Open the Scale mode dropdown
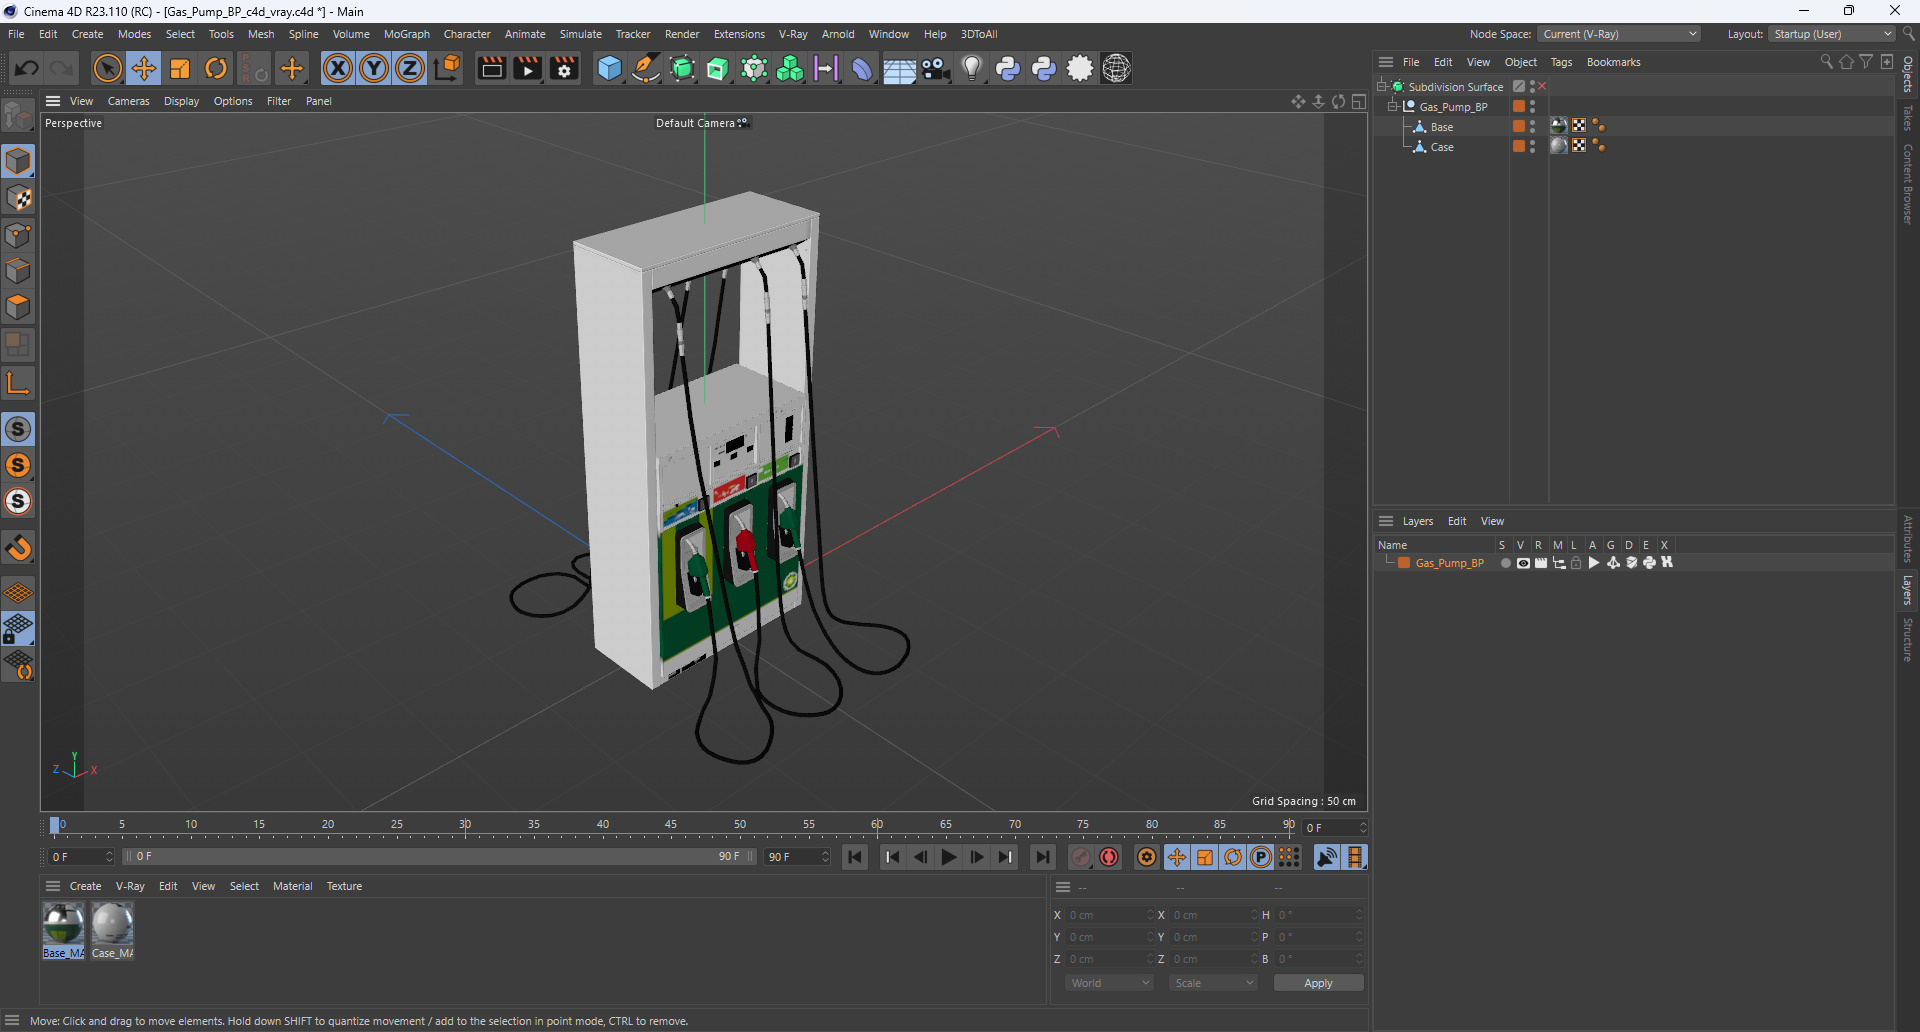The height and width of the screenshot is (1032, 1920). point(1213,983)
